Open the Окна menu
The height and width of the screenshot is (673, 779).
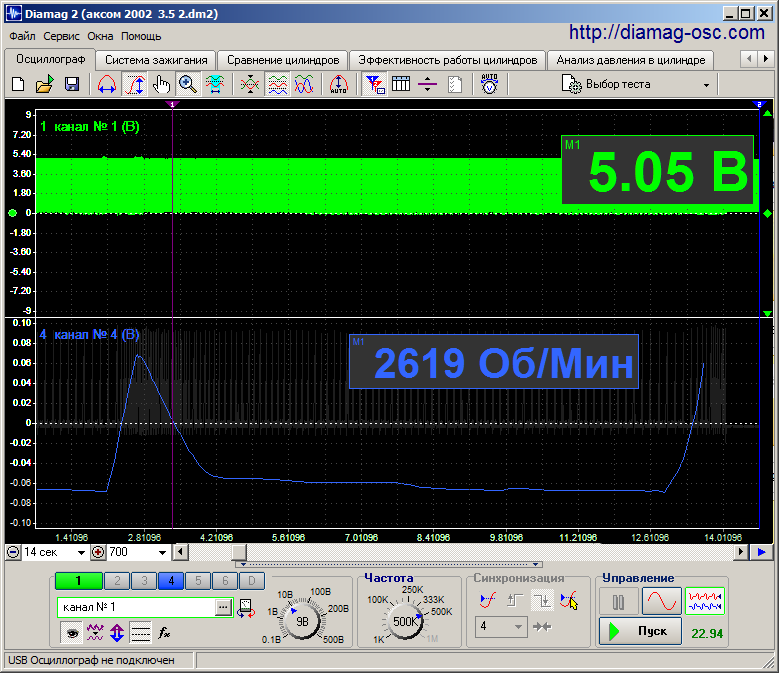pyautogui.click(x=100, y=36)
